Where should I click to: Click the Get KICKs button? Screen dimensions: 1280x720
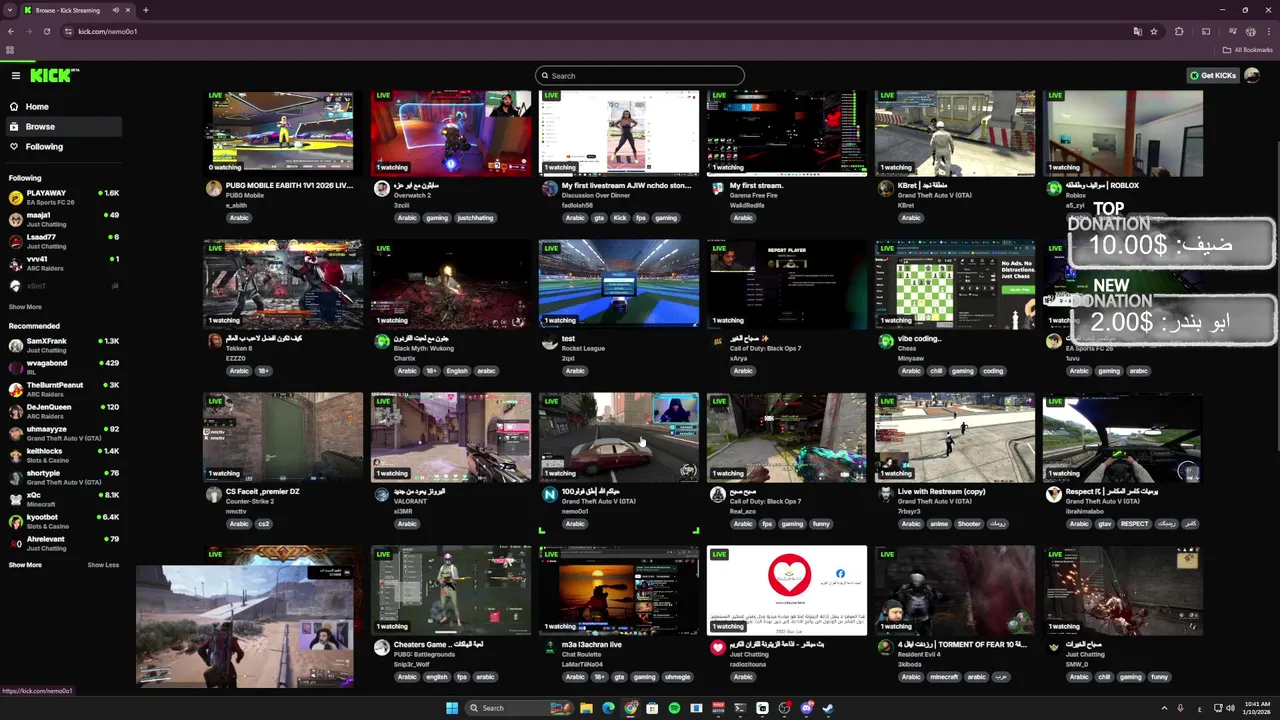1213,75
